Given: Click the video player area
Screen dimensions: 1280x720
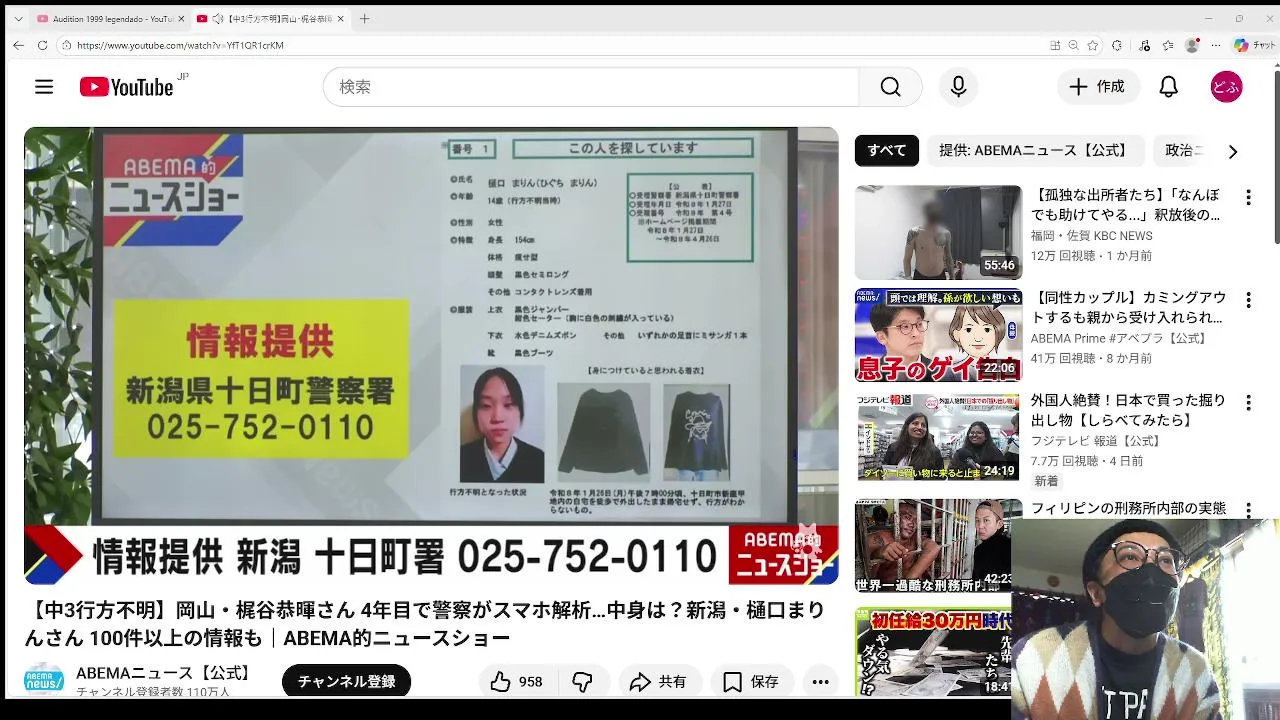Looking at the screenshot, I should tap(431, 356).
